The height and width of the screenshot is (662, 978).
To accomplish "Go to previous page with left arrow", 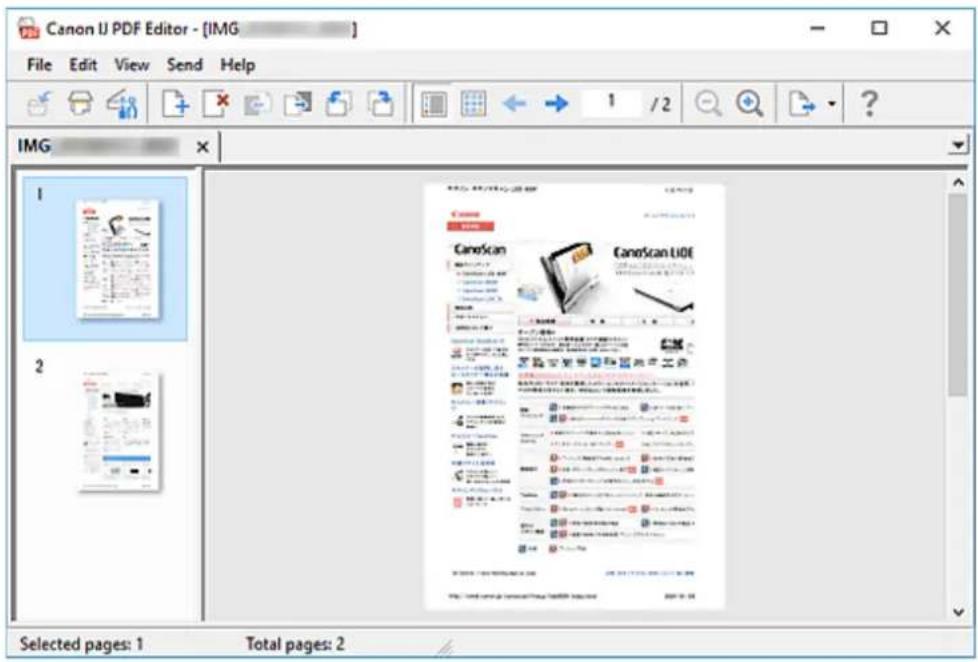I will [x=515, y=104].
